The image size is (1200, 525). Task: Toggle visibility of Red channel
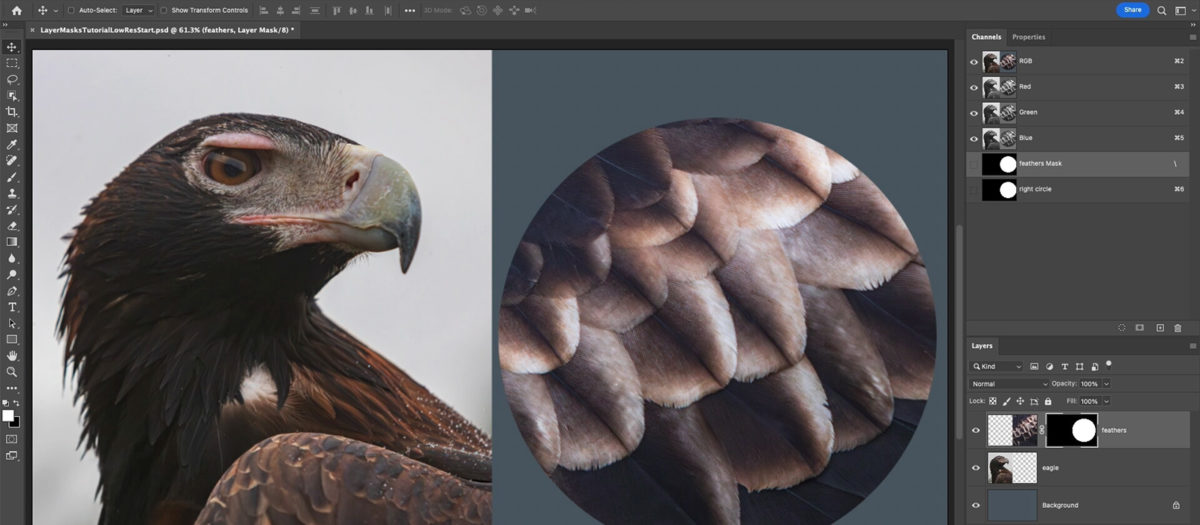[975, 87]
